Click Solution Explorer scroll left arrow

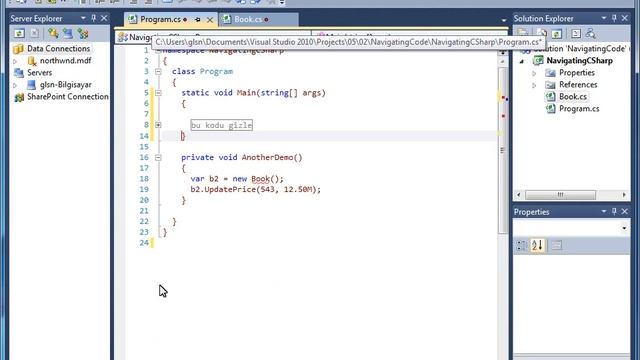pos(518,195)
